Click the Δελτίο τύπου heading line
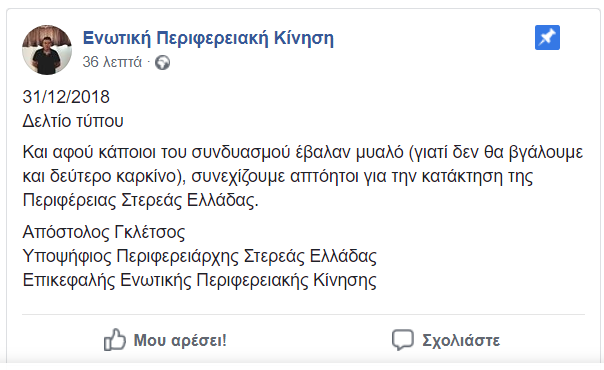Viewport: 604px width, 370px height. coord(73,121)
